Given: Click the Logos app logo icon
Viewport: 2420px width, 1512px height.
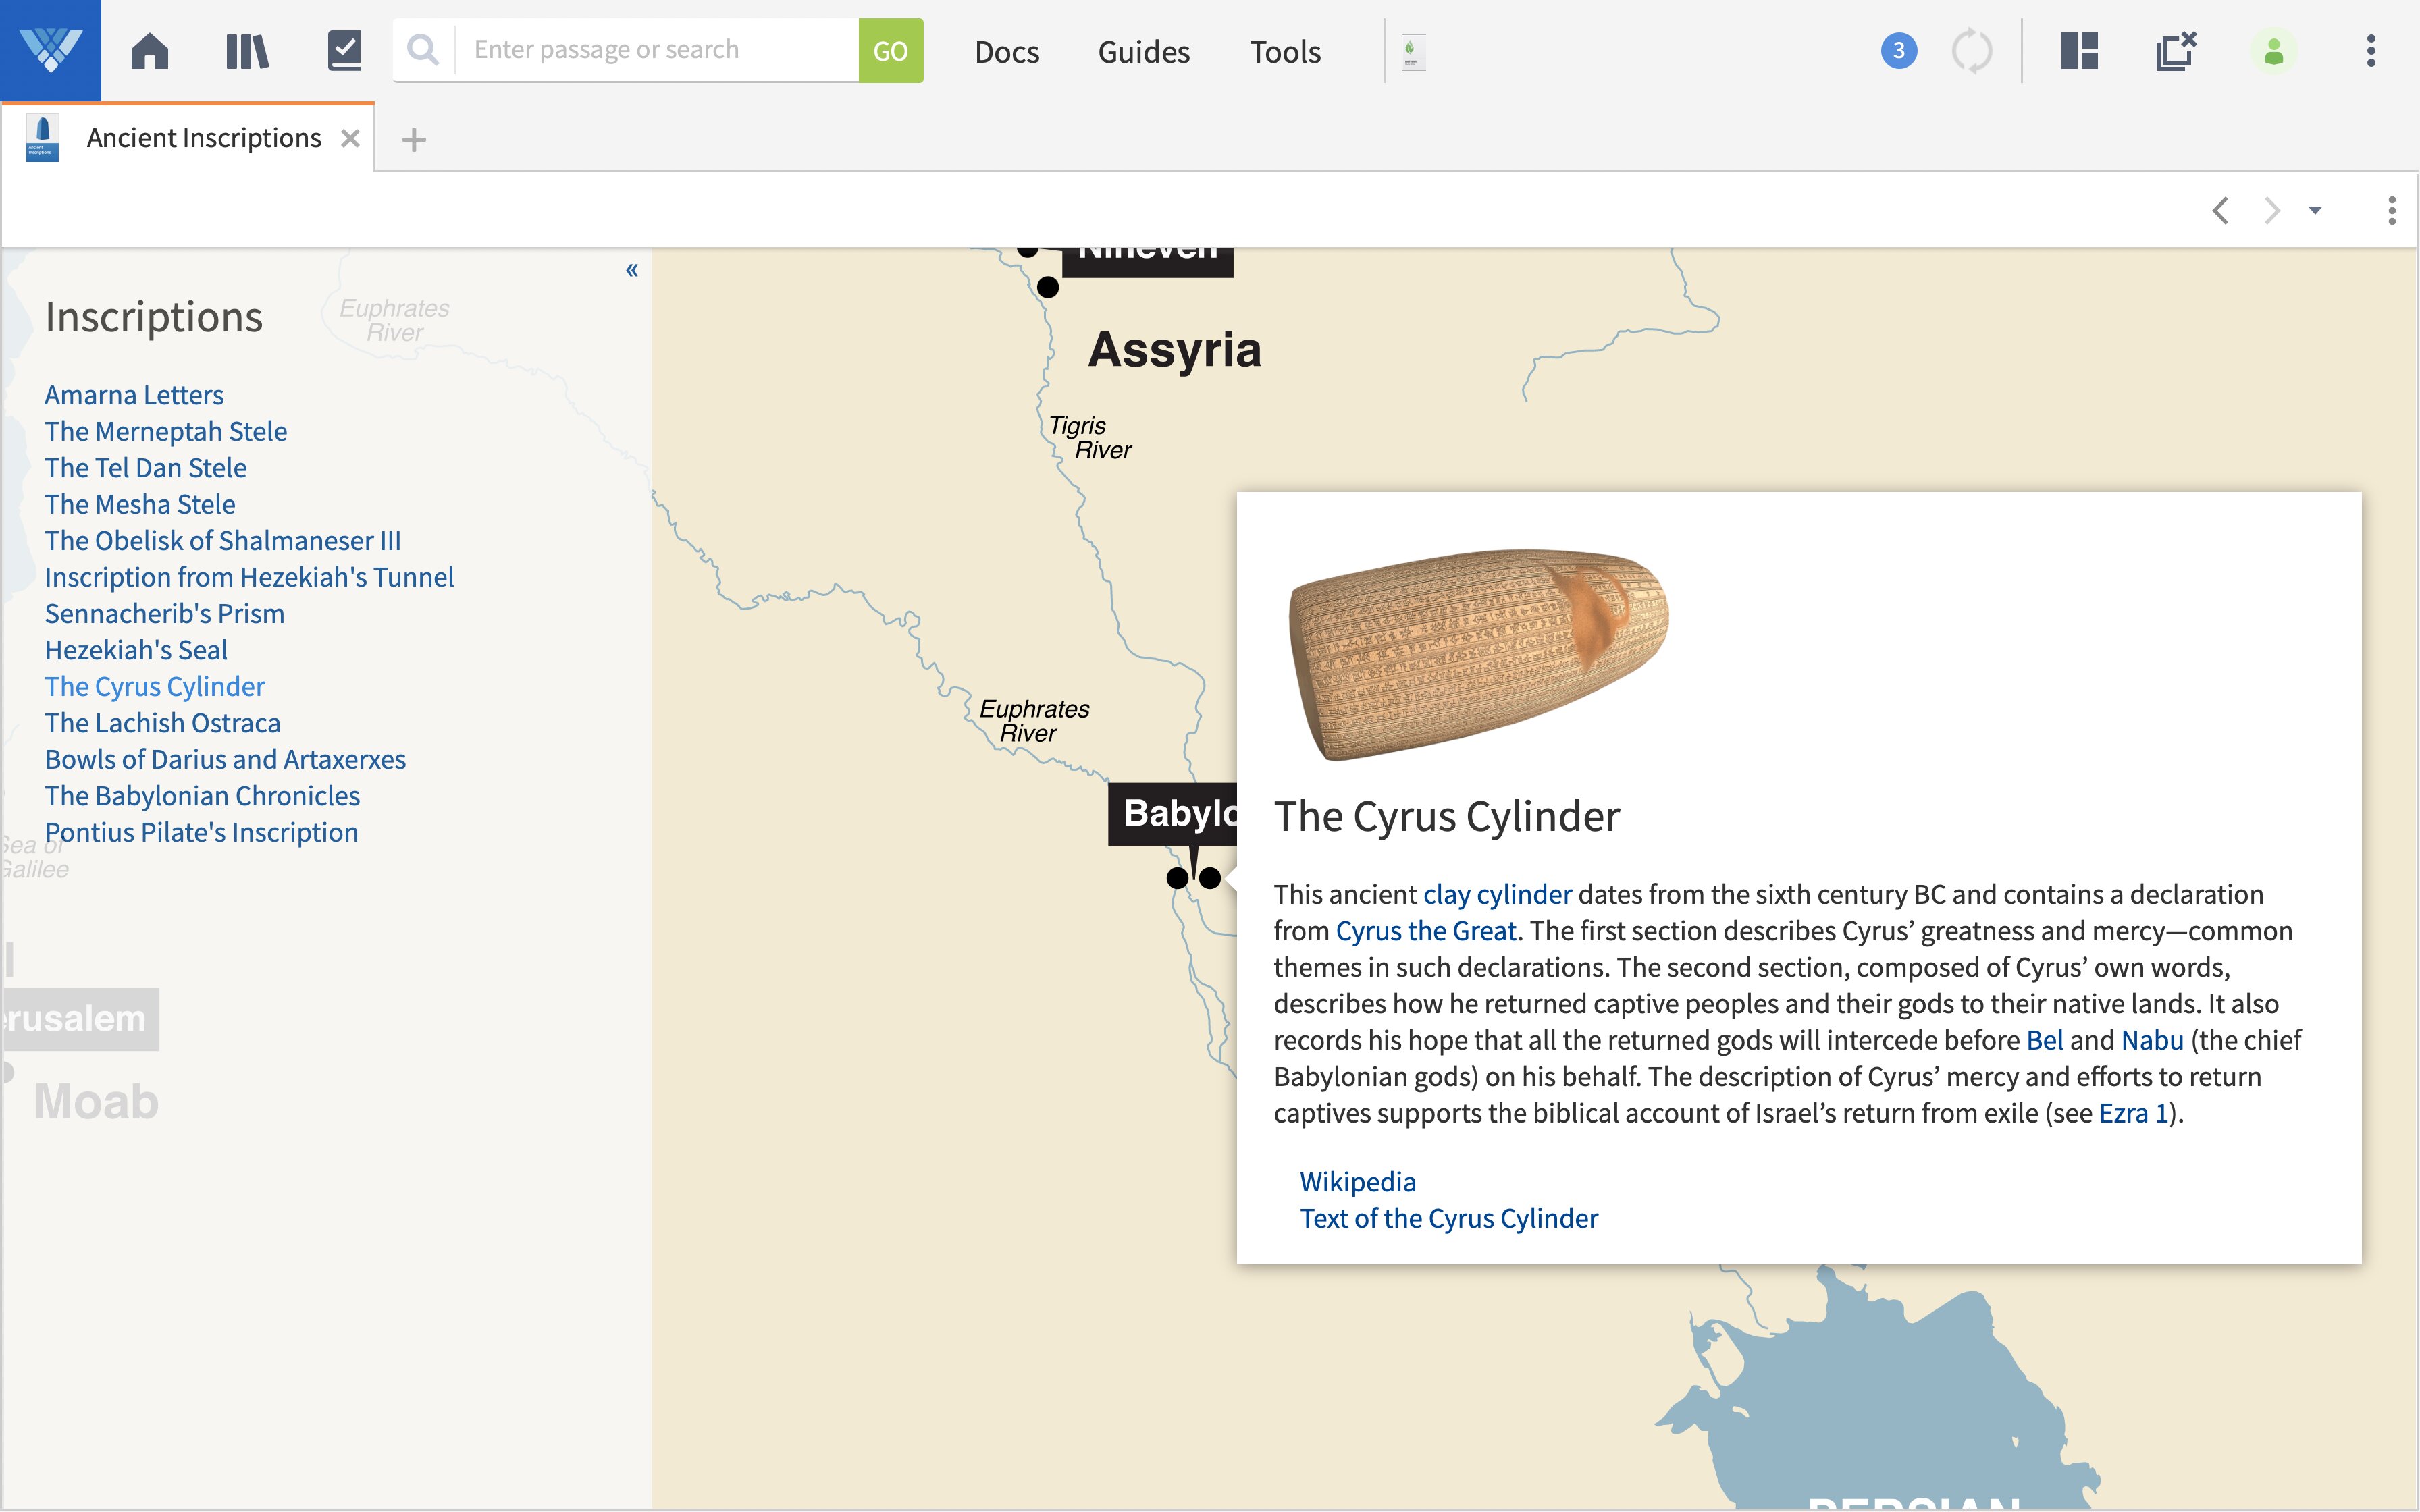Looking at the screenshot, I should click(50, 50).
